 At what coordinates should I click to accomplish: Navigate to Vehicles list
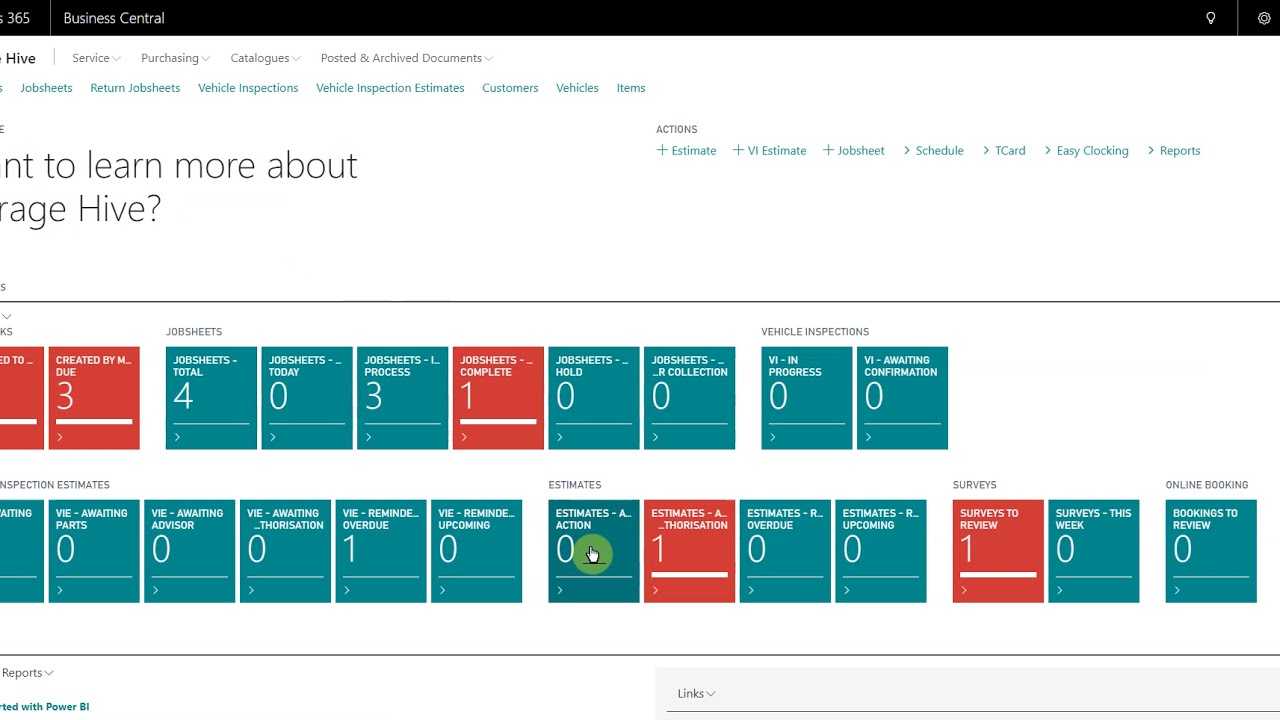click(577, 88)
